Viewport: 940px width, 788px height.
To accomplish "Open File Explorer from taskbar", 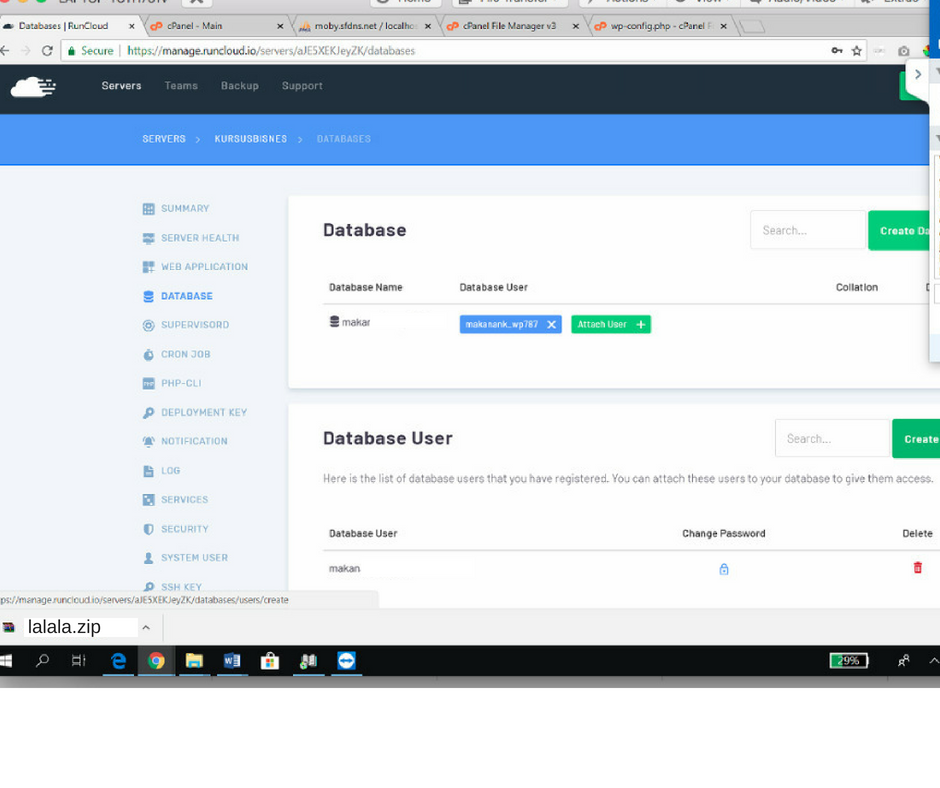I will [x=194, y=661].
